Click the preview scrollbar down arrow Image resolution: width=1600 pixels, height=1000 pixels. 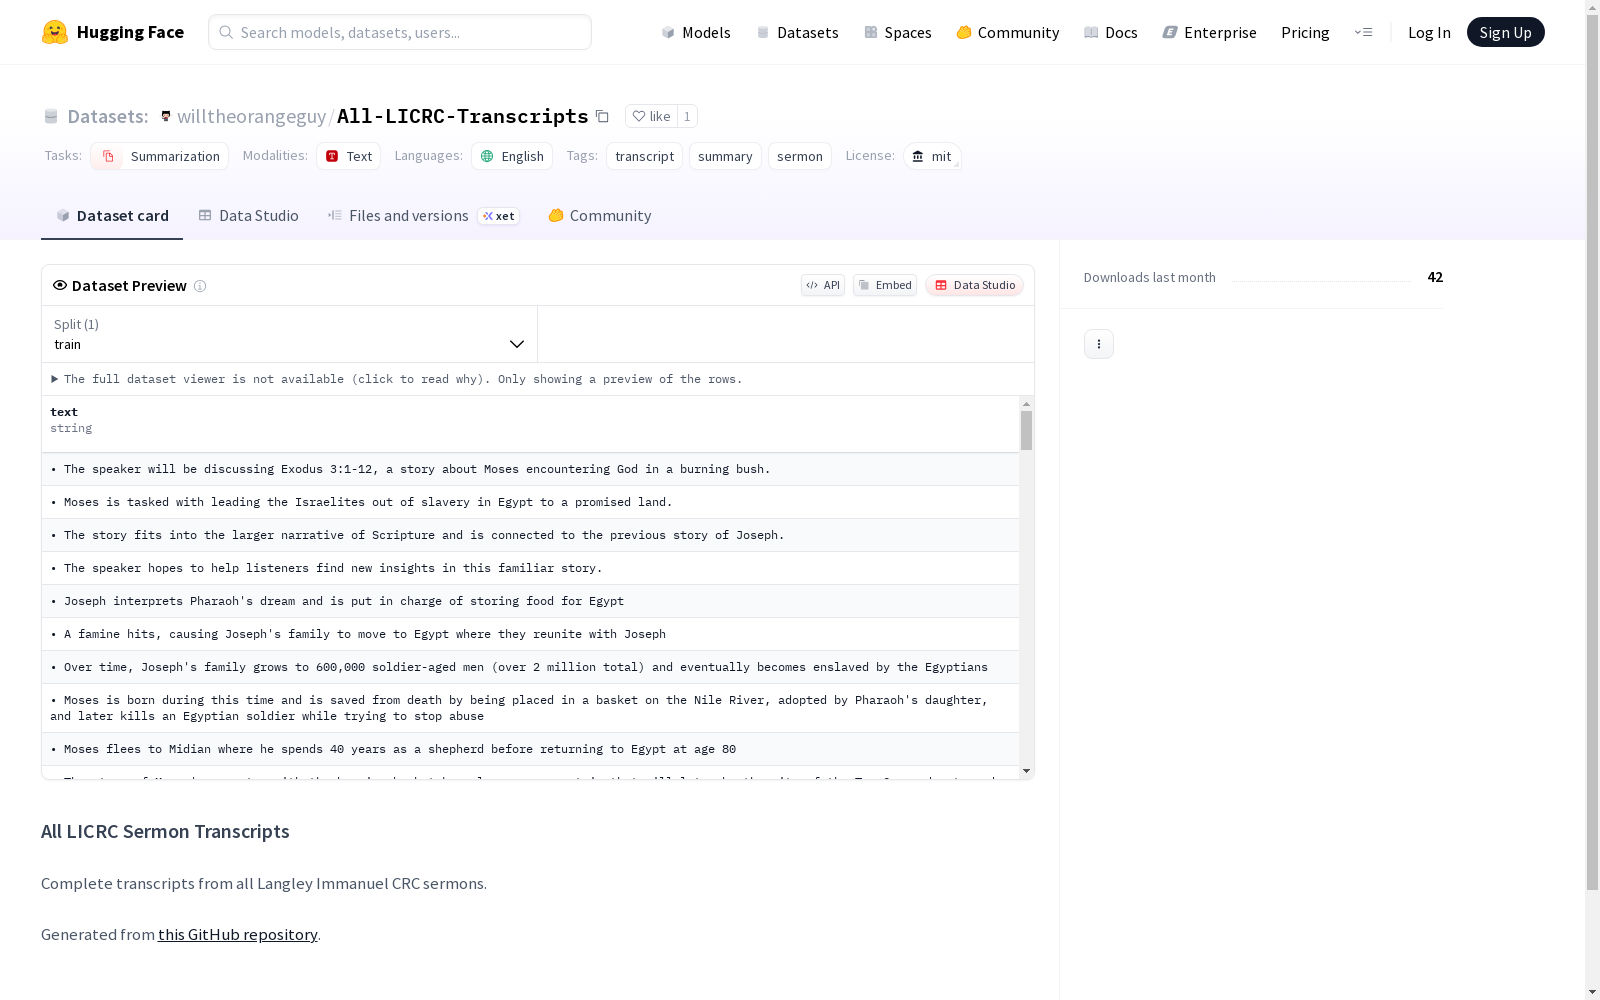1026,771
